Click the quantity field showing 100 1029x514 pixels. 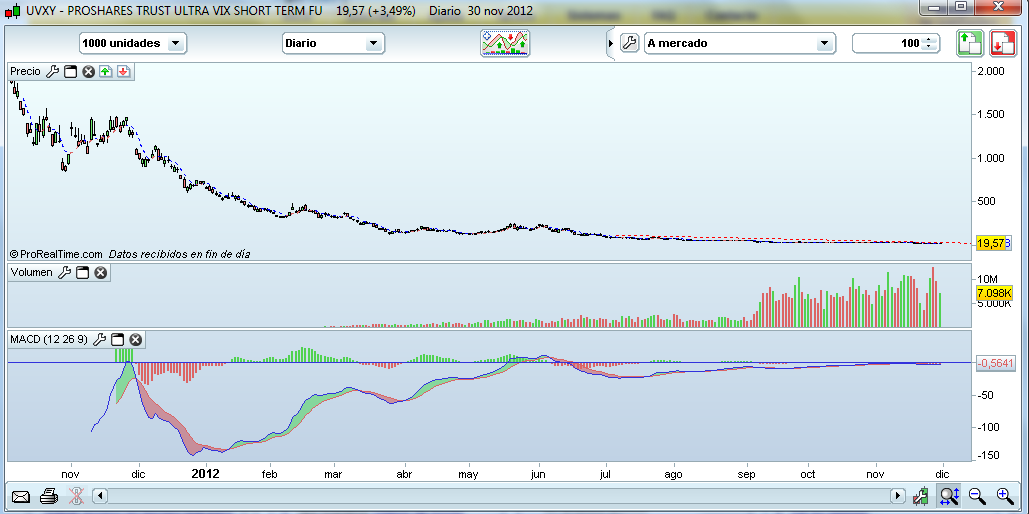tap(888, 43)
